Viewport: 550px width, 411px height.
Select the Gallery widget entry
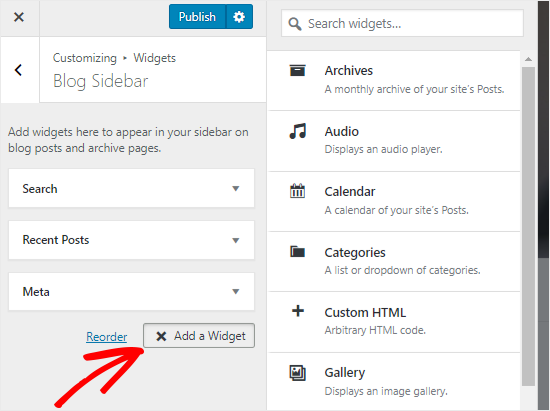pos(394,382)
